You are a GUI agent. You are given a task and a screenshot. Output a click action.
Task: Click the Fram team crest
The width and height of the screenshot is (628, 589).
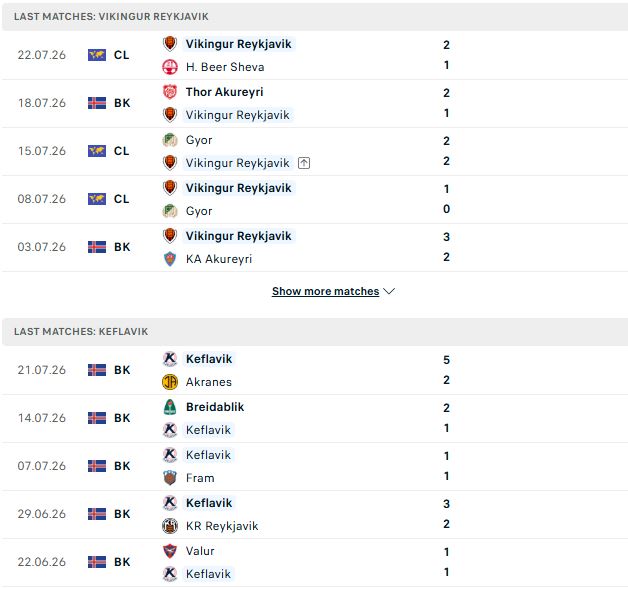coord(170,478)
